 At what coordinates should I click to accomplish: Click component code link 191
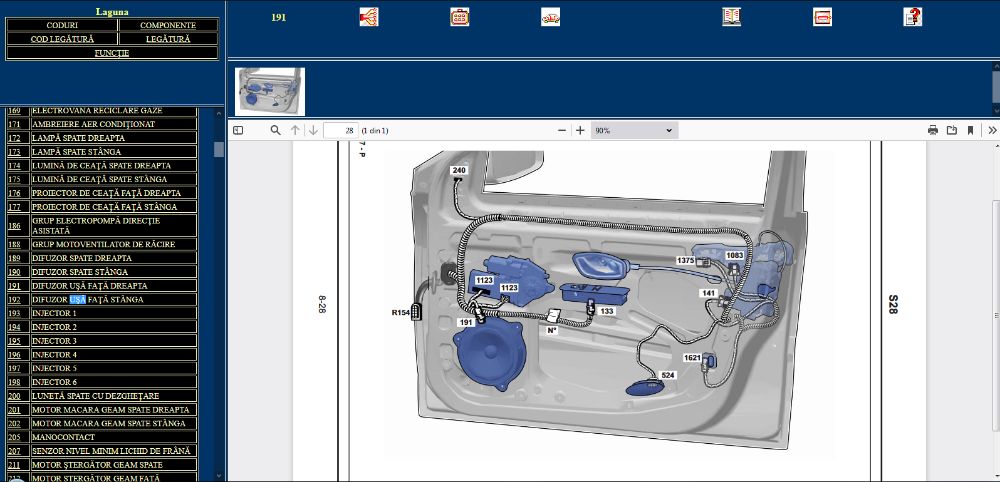(14, 286)
